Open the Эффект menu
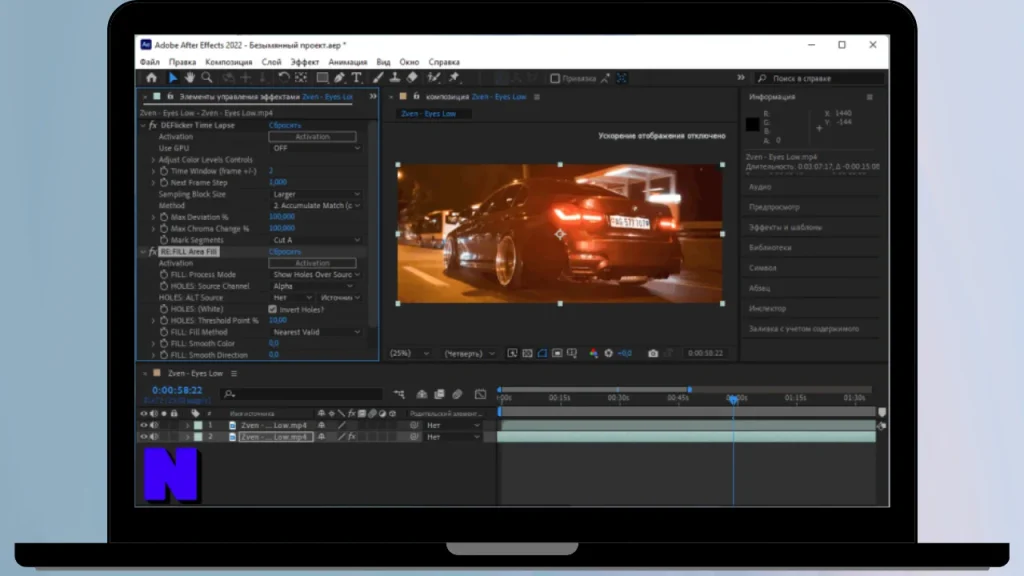 pyautogui.click(x=304, y=62)
